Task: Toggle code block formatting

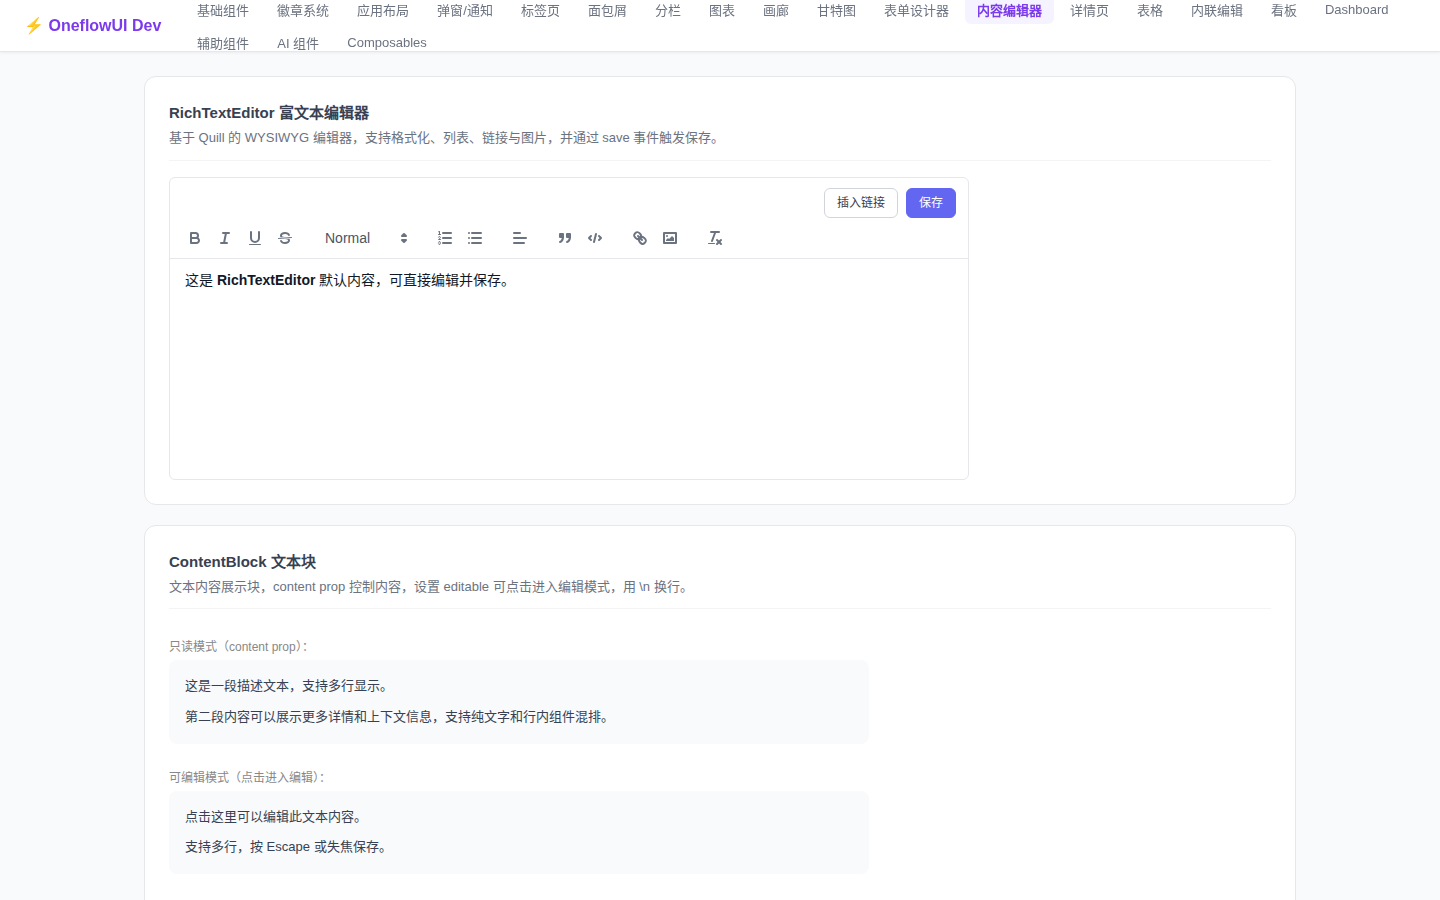Action: click(x=595, y=238)
